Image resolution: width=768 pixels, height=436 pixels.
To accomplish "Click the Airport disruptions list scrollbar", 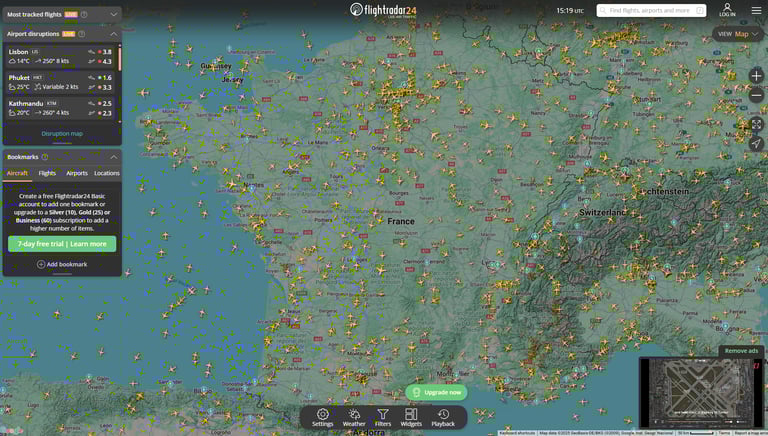I will [x=120, y=59].
